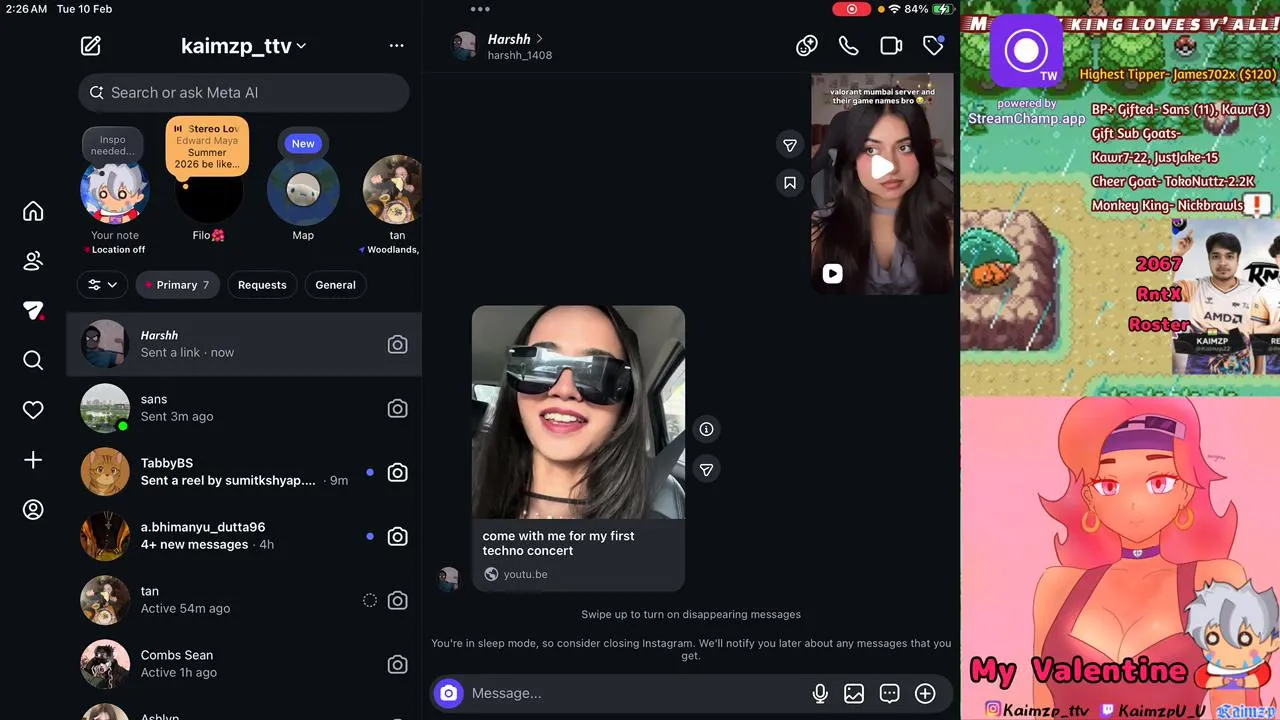The image size is (1280, 720).
Task: Open conversation with TabbyBS
Action: pyautogui.click(x=244, y=472)
